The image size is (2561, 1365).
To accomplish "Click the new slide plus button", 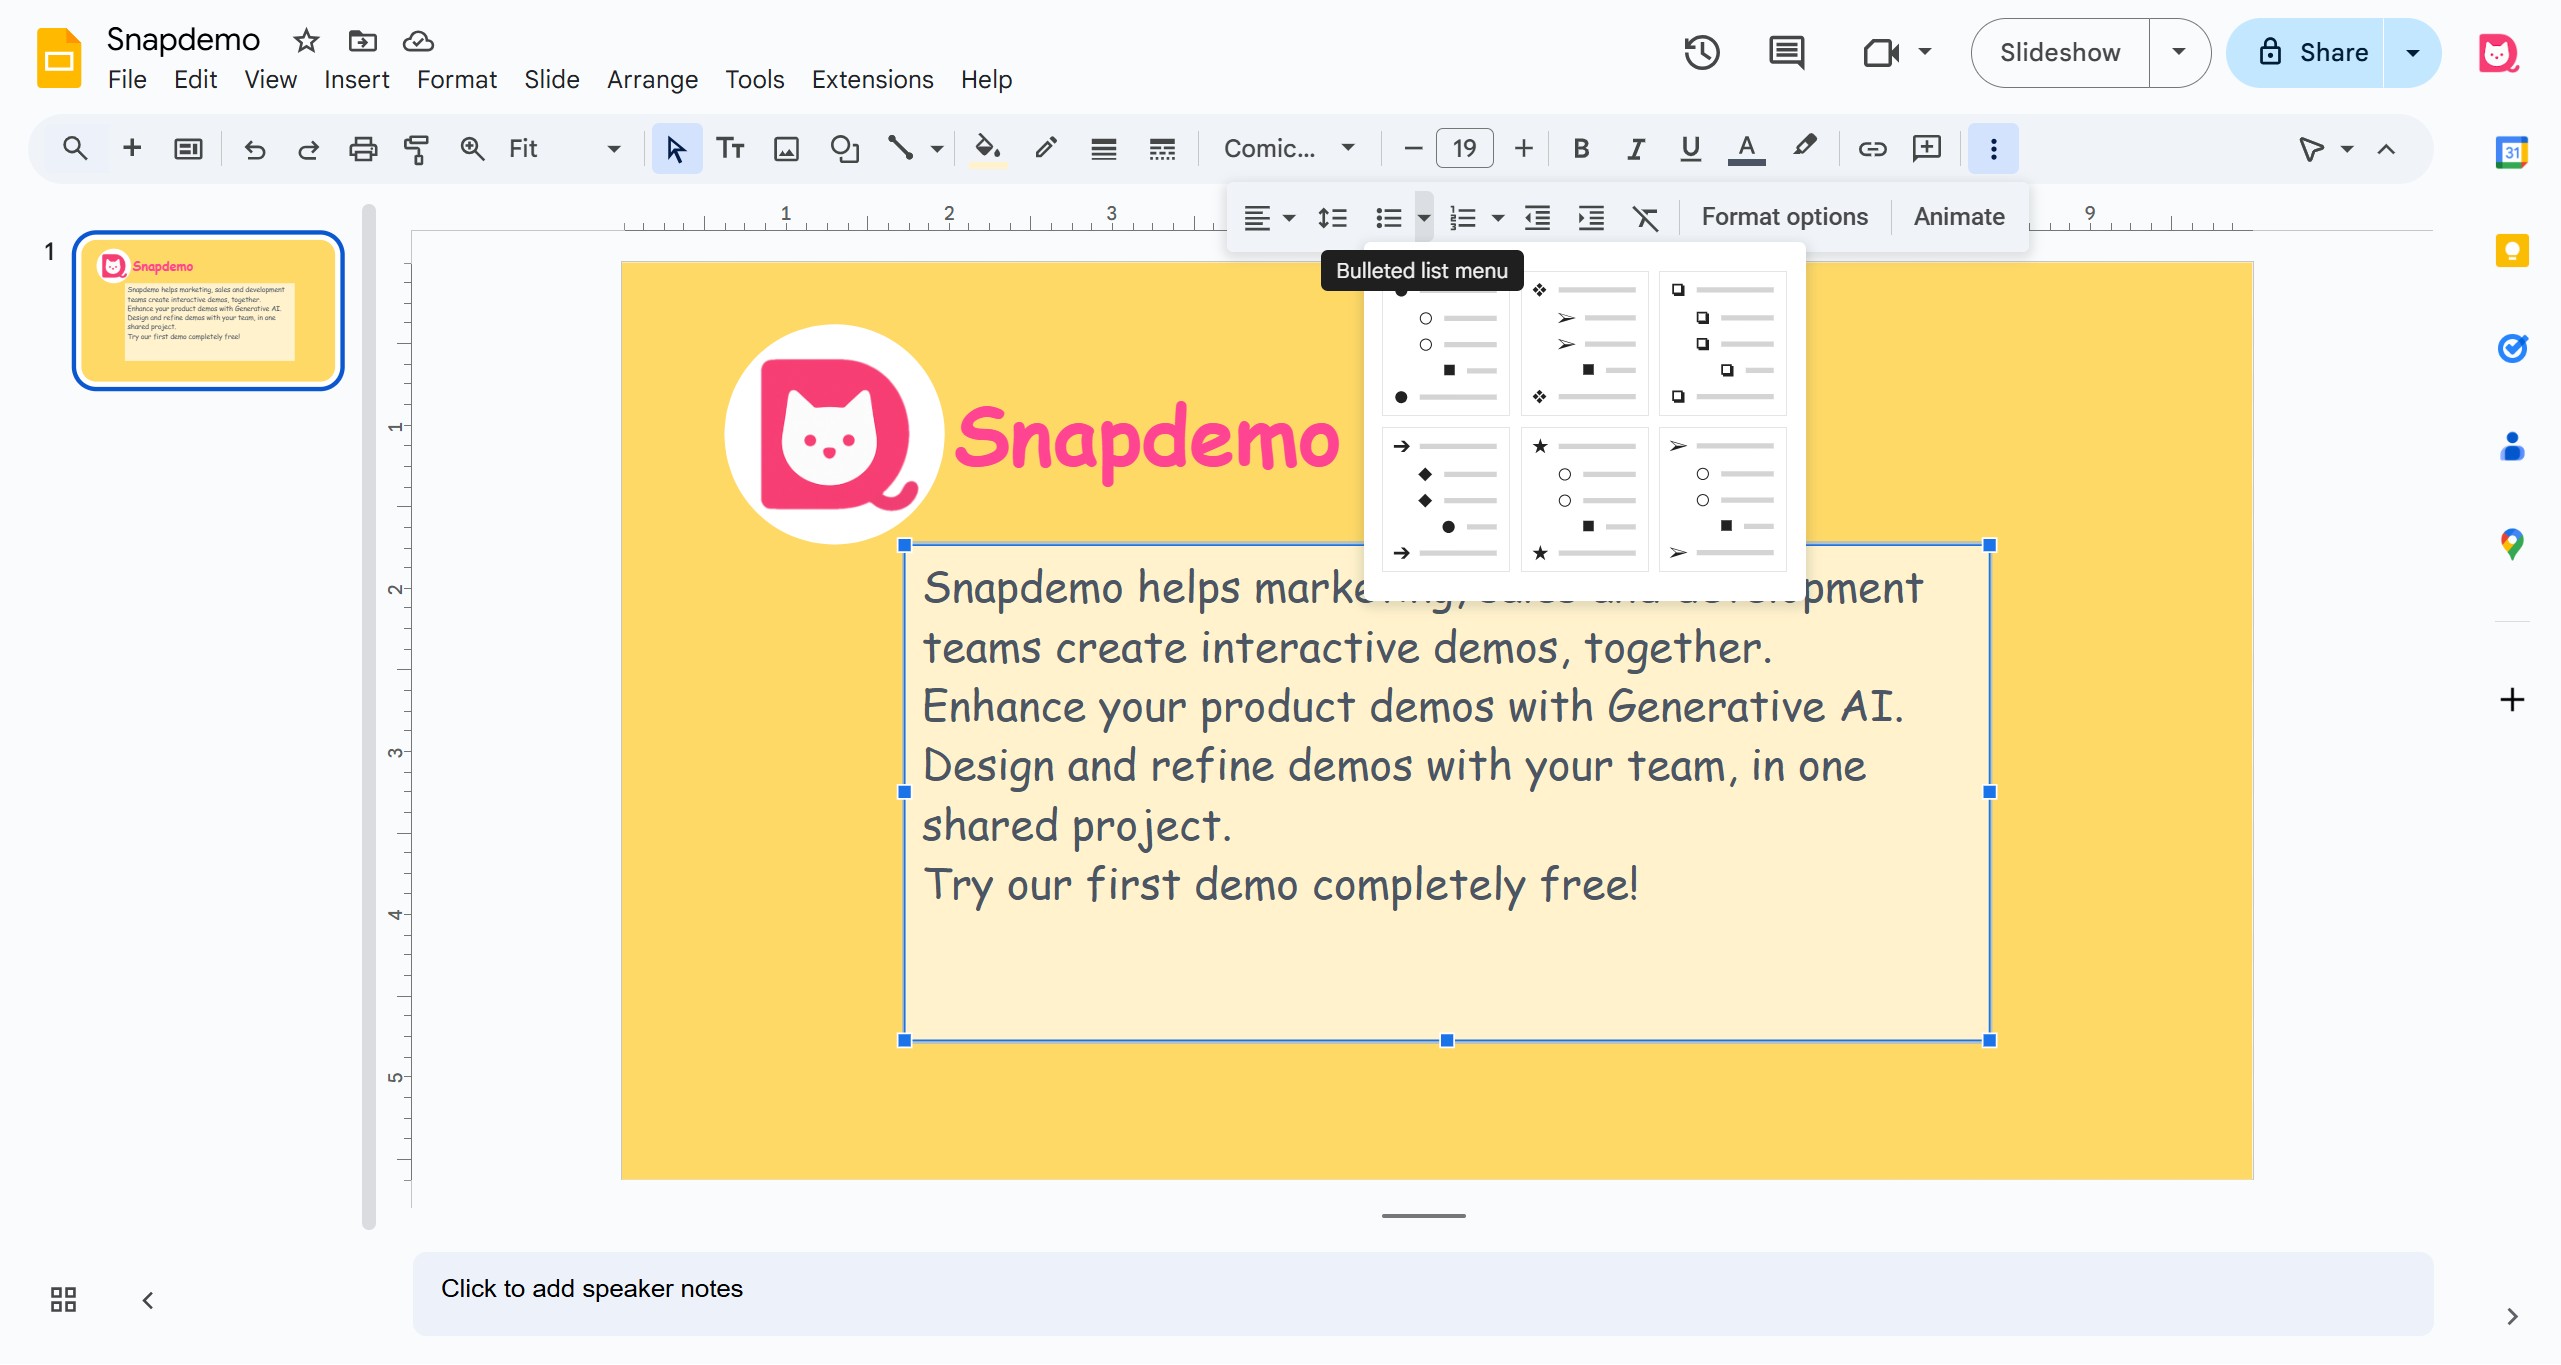I will click(131, 149).
